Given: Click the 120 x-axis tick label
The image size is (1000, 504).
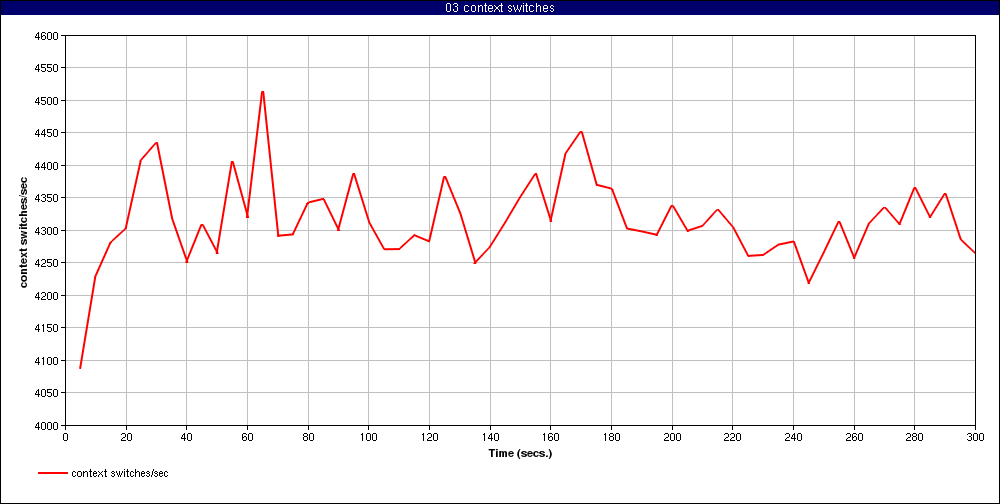Looking at the screenshot, I should [x=429, y=437].
